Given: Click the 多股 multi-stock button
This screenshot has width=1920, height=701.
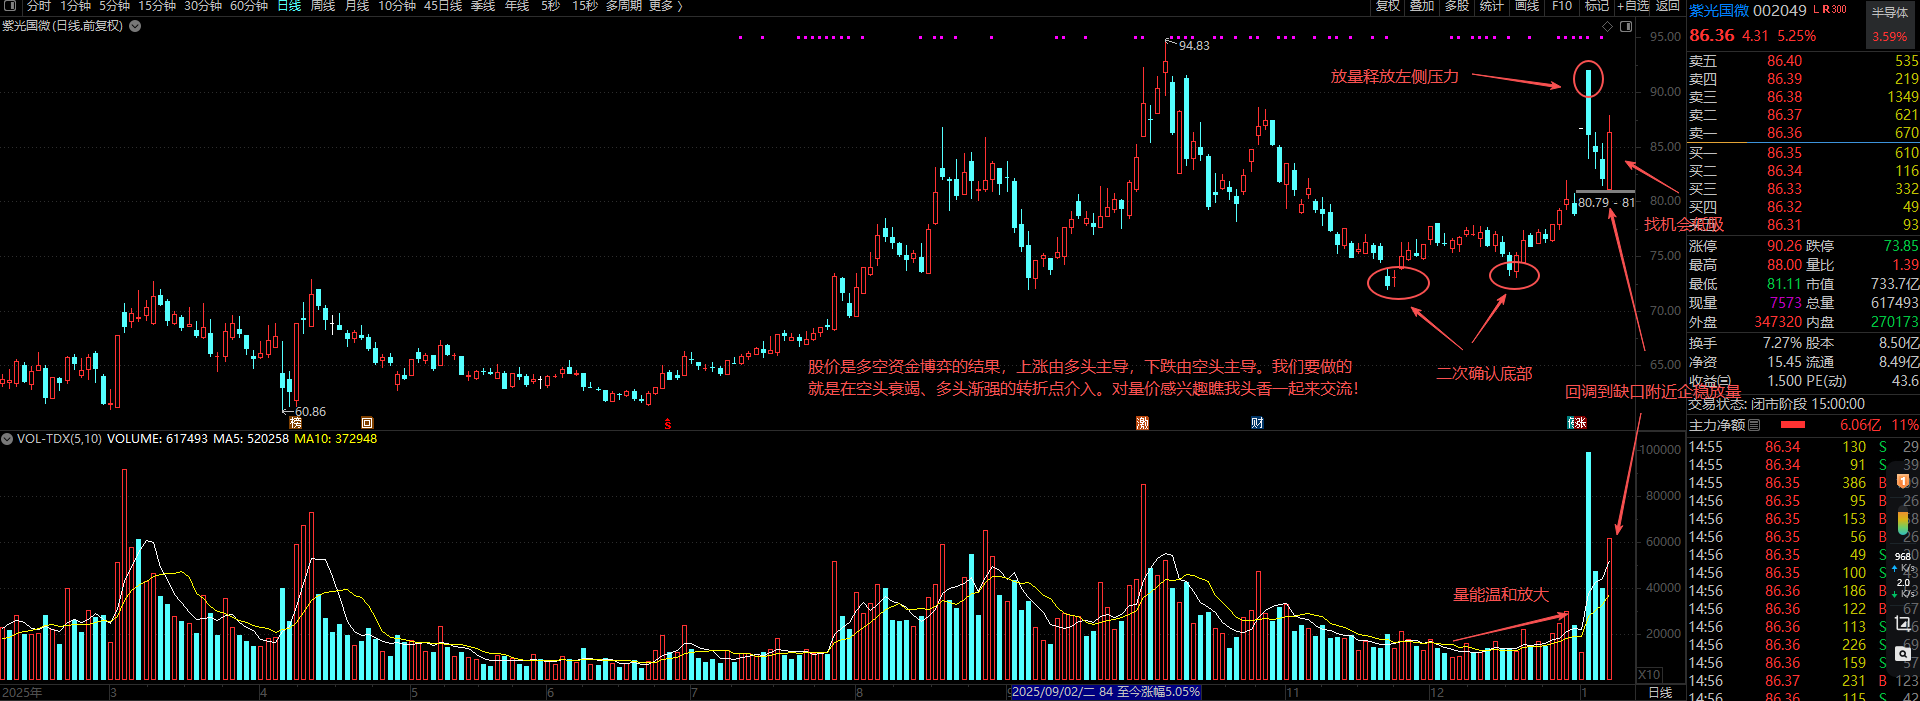Looking at the screenshot, I should click(x=1457, y=6).
